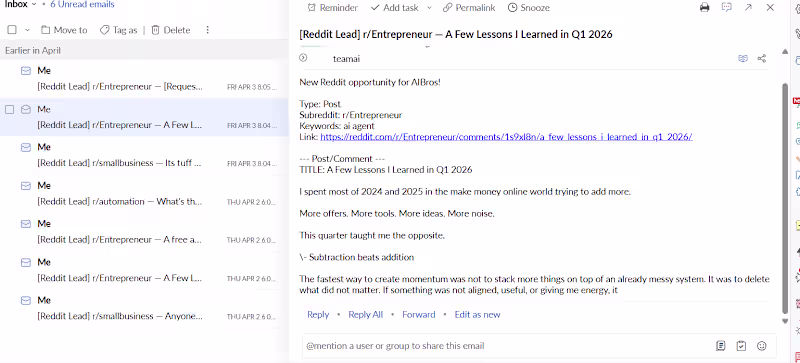The image size is (800, 363).
Task: Expand the Add task dropdown arrow
Action: click(x=429, y=8)
